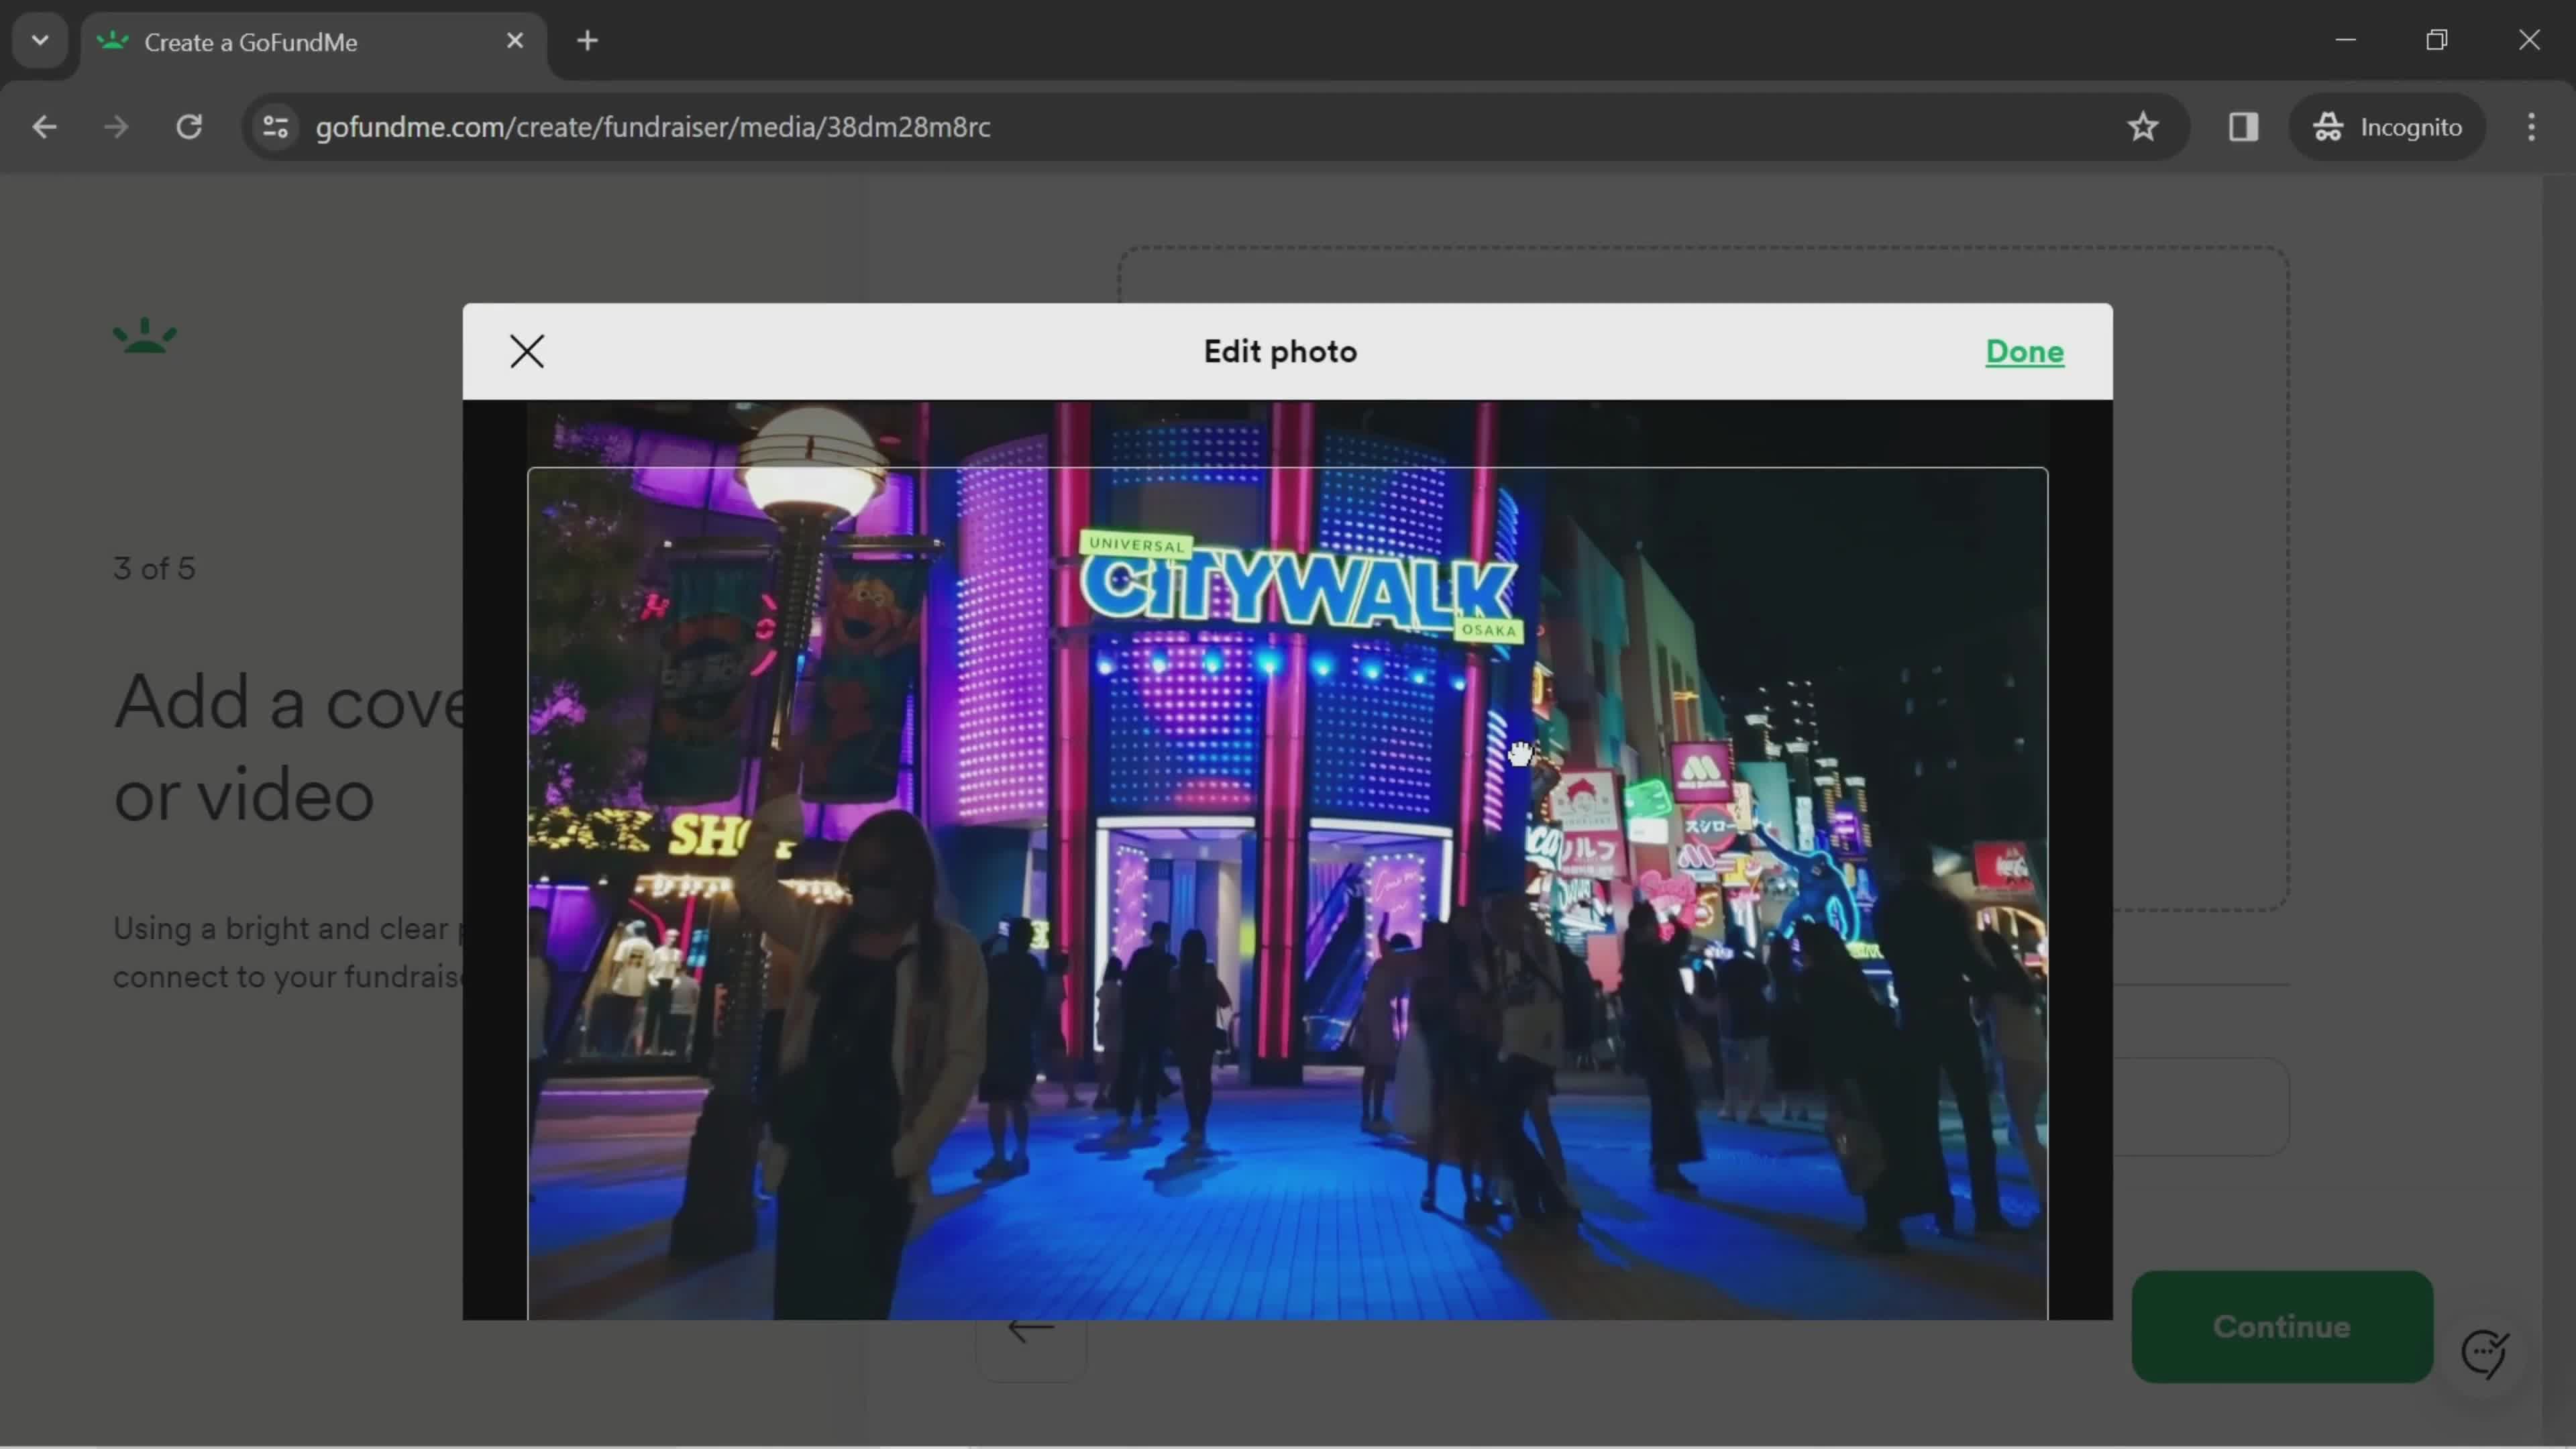Go forward in browser history
This screenshot has height=1449, width=2576.
[116, 127]
